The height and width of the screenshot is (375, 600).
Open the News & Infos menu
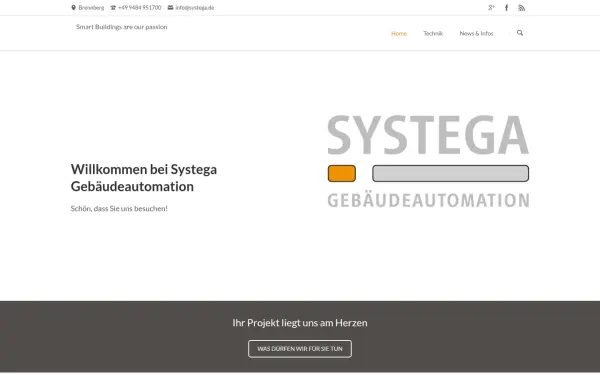point(476,34)
